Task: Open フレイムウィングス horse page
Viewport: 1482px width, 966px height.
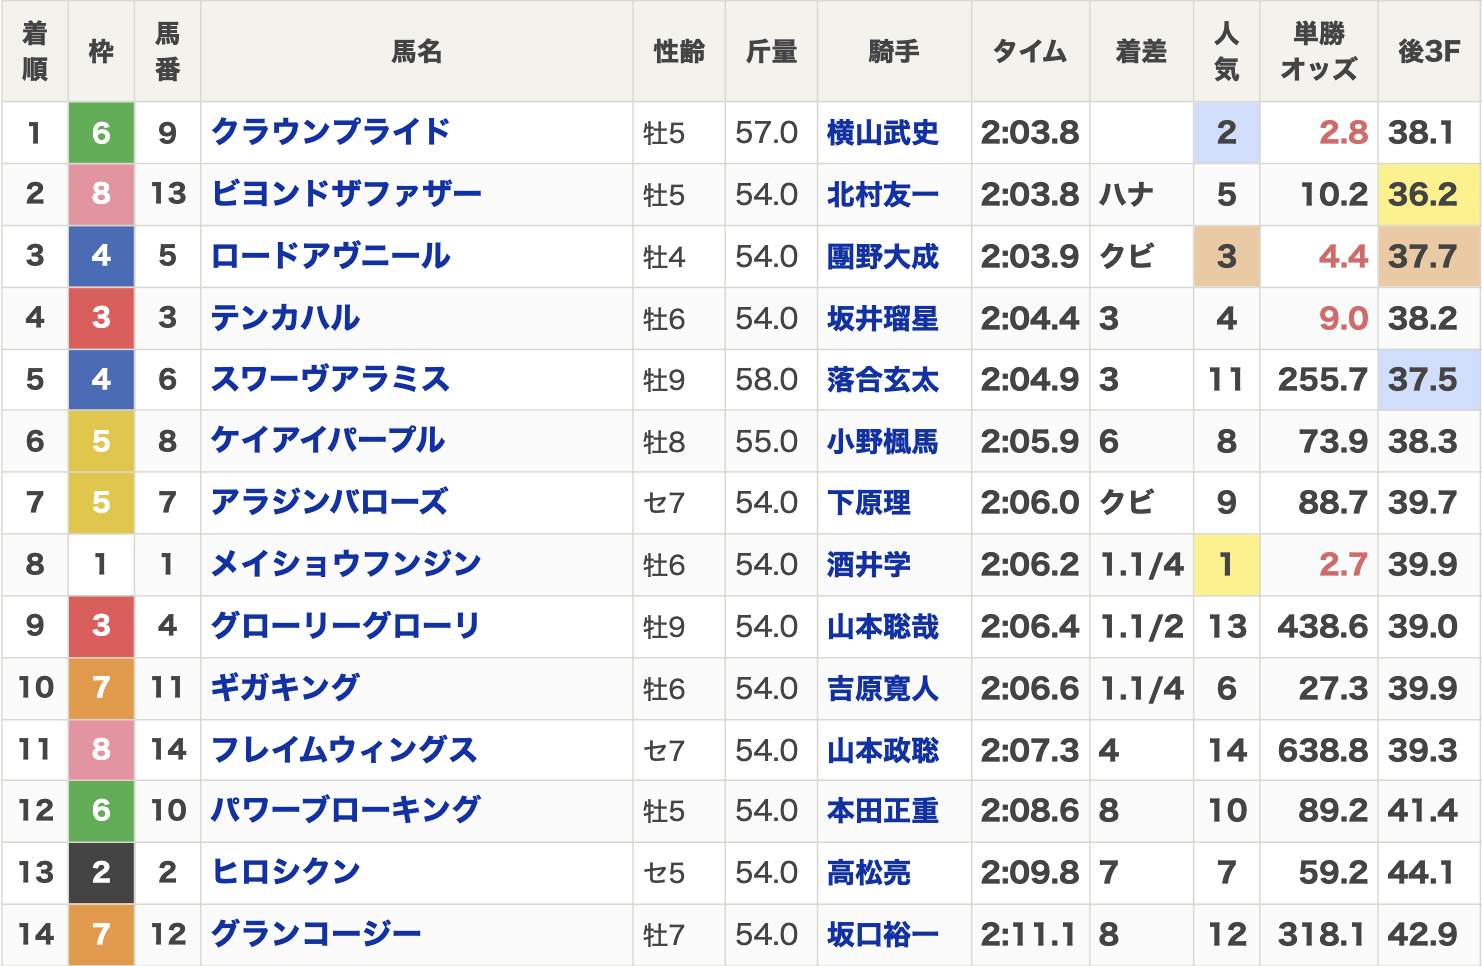Action: point(344,749)
